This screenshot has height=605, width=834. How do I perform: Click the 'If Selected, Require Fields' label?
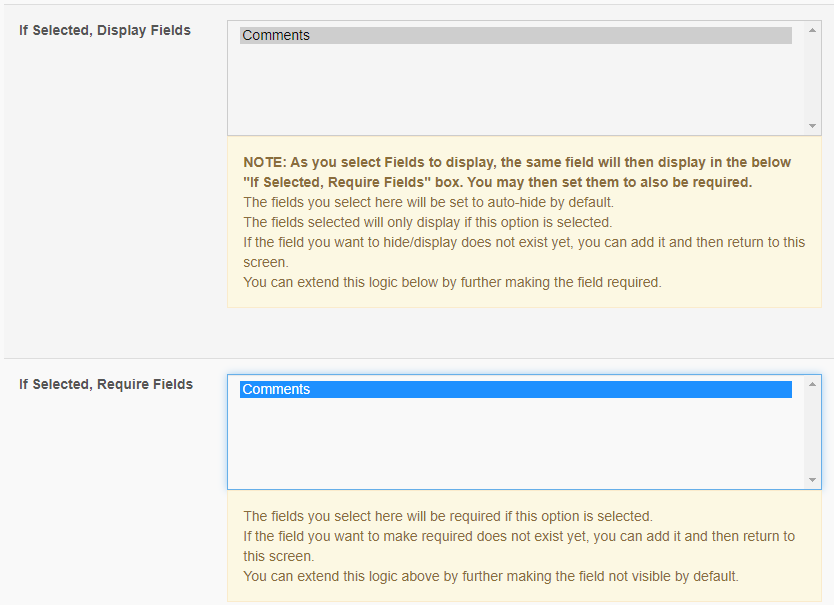(x=106, y=384)
